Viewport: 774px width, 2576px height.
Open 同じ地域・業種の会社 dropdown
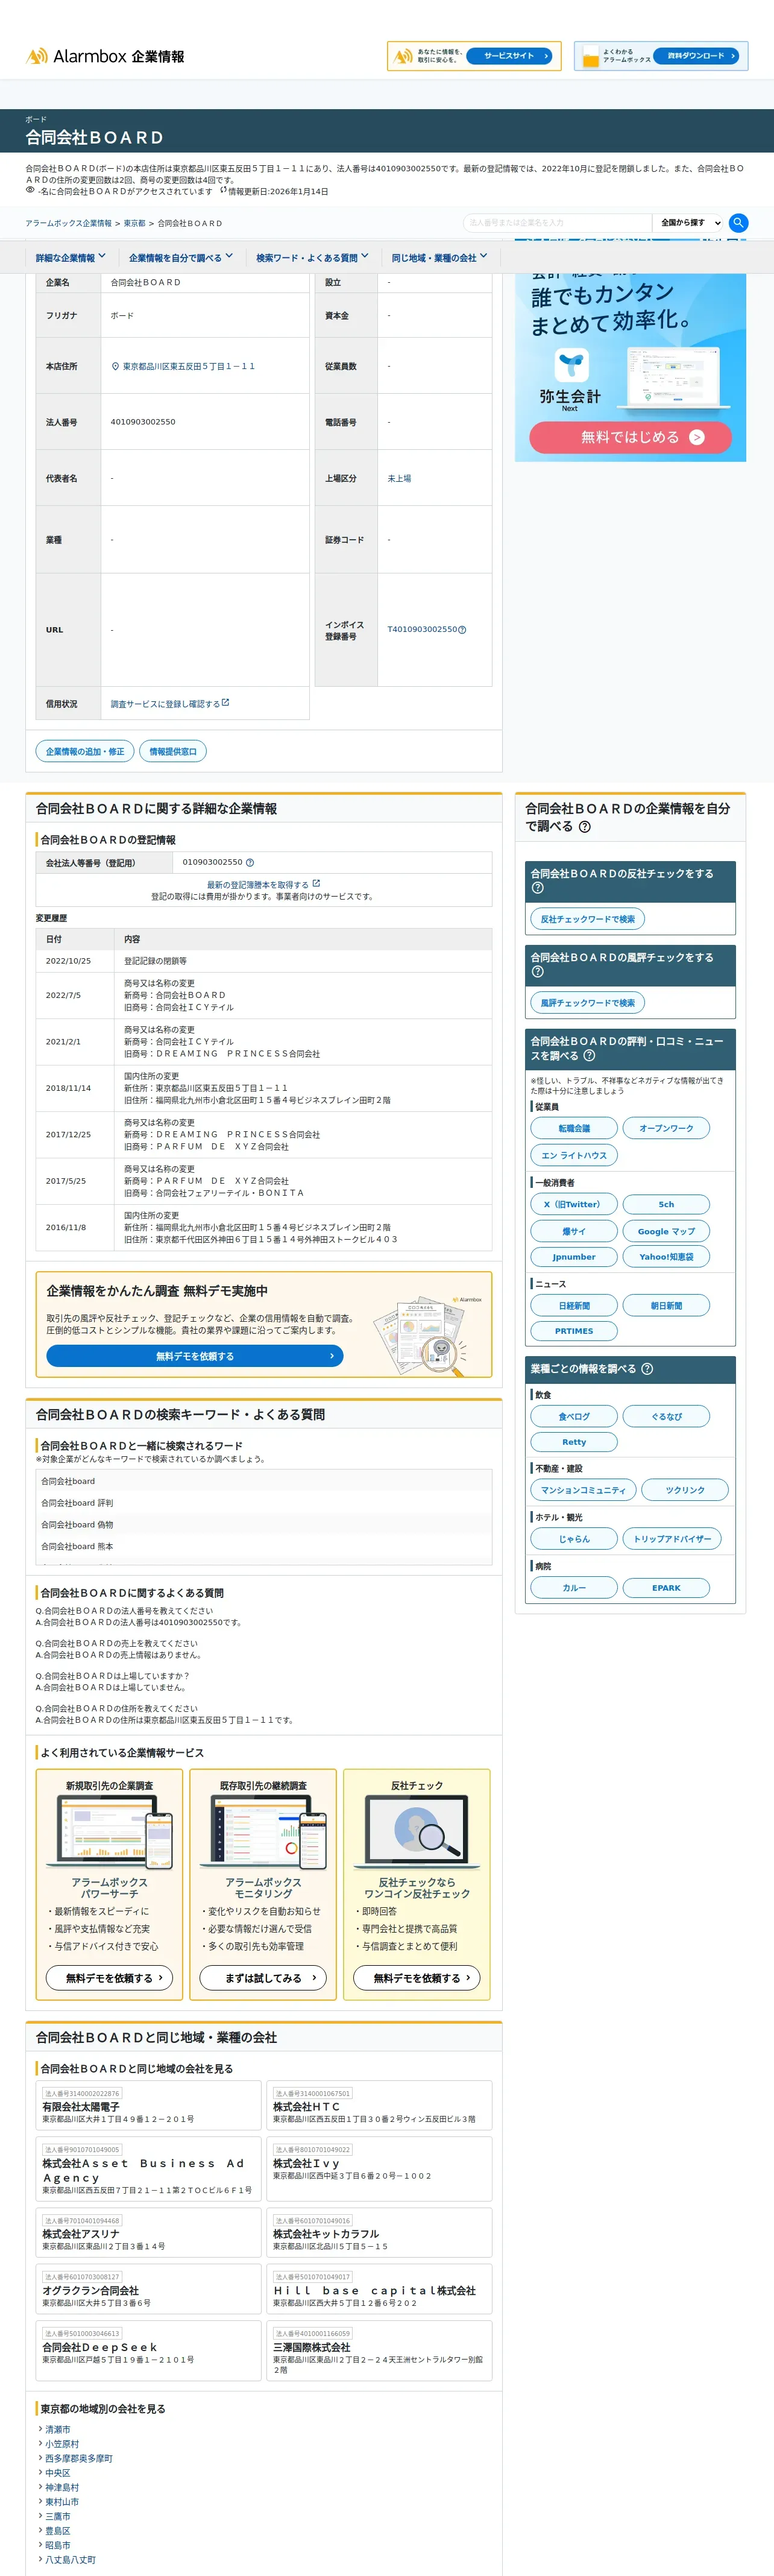coord(439,258)
